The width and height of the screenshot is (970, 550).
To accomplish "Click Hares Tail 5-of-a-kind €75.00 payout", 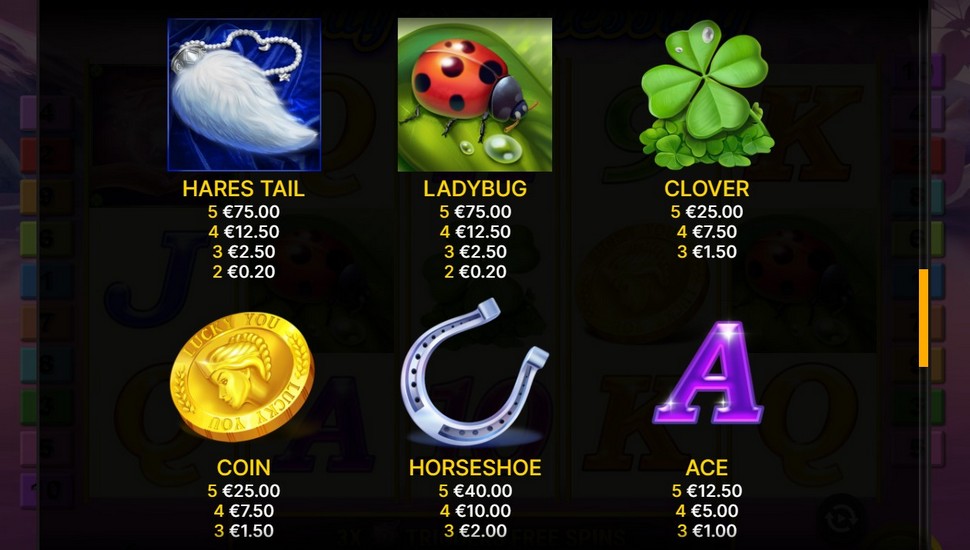I will coord(244,212).
